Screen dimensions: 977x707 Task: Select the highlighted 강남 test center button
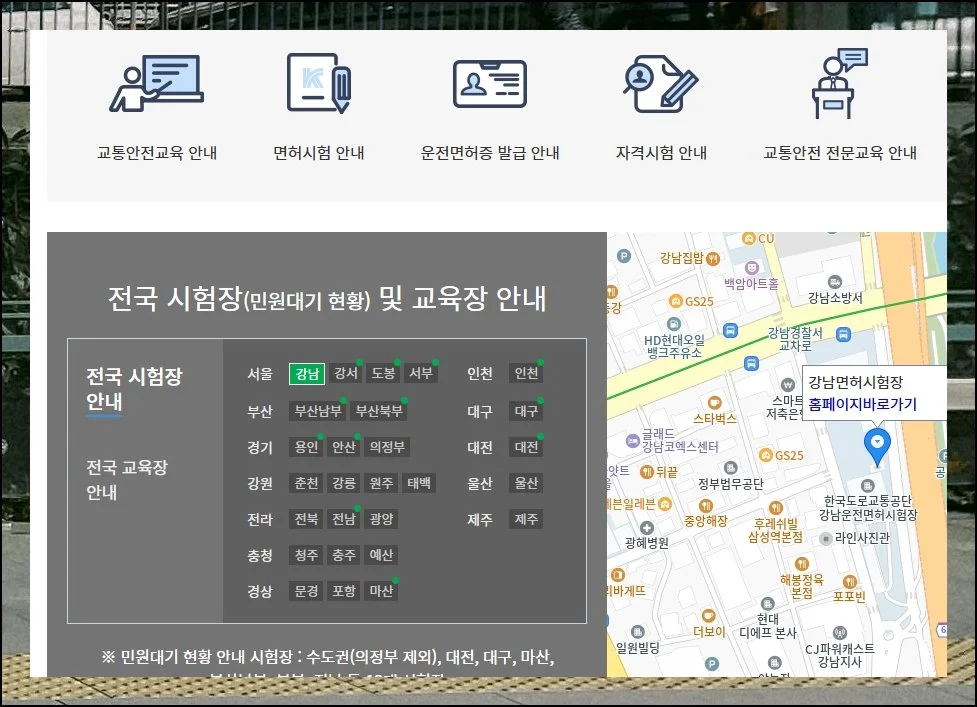tap(307, 374)
